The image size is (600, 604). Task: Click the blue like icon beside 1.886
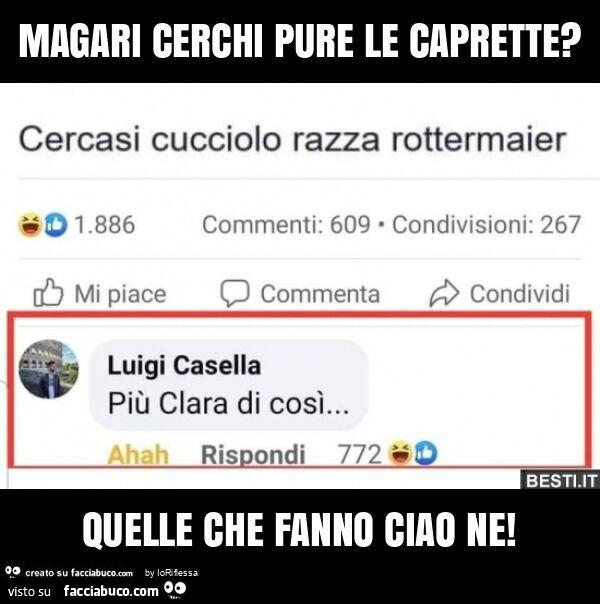[x=55, y=225]
